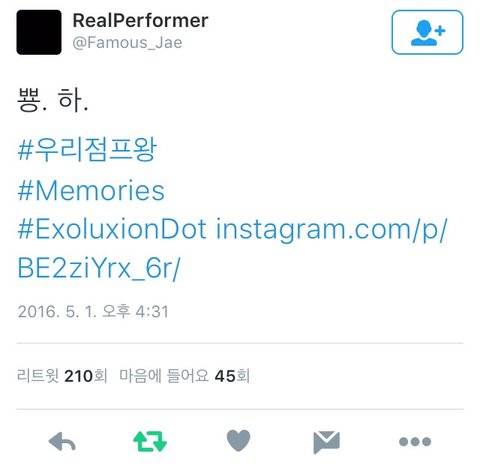Viewport: 480px width, 474px height.
Task: Follow the user with add-person button
Action: (427, 32)
